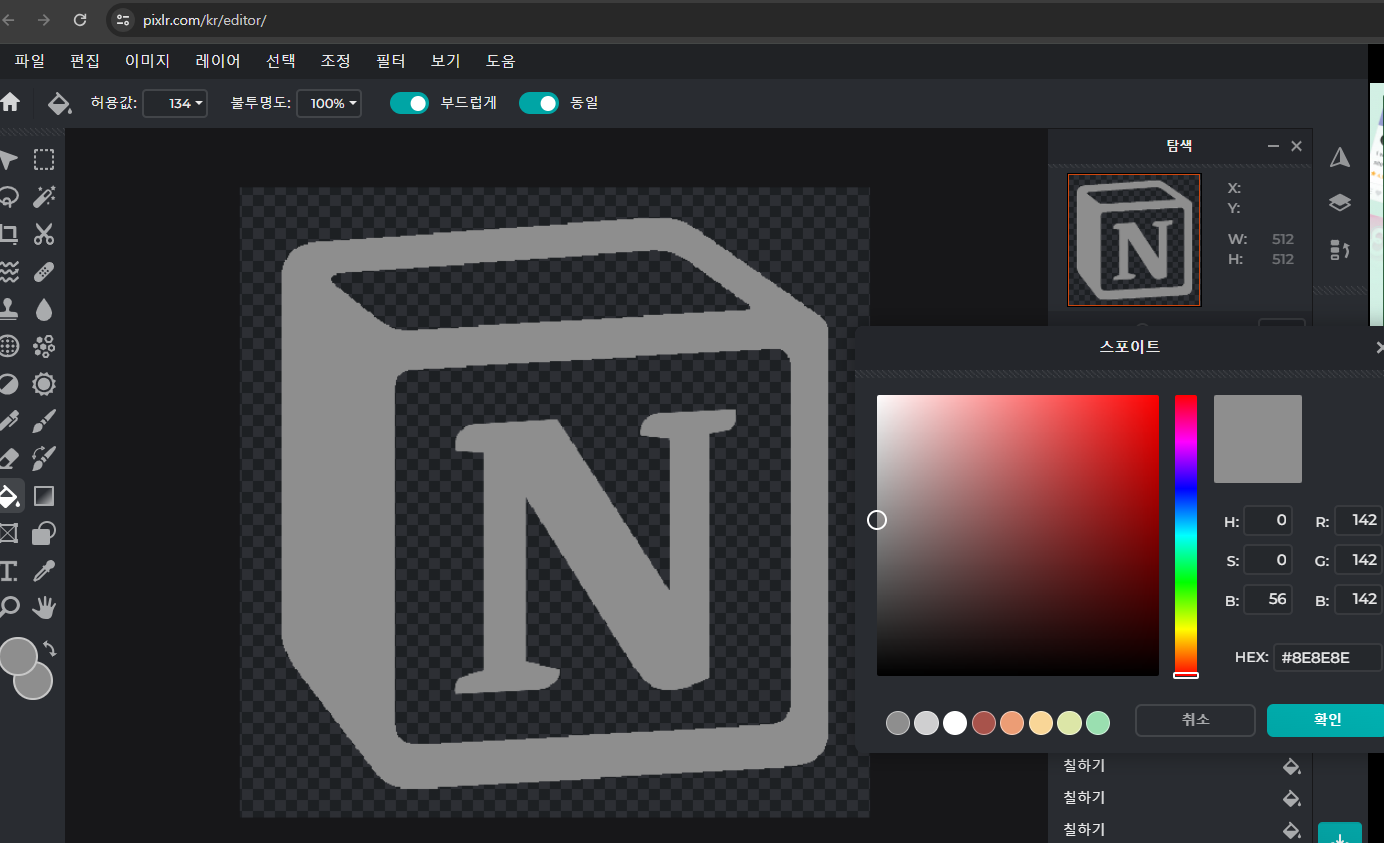Select the Blur droplet tool
The height and width of the screenshot is (843, 1384).
[x=44, y=309]
